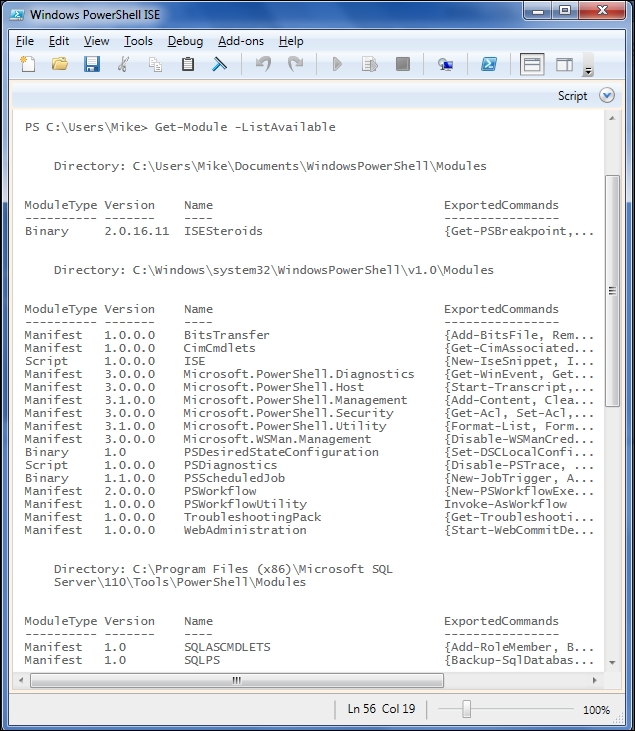Image resolution: width=635 pixels, height=731 pixels.
Task: Open a script file with folder icon
Action: [60, 64]
